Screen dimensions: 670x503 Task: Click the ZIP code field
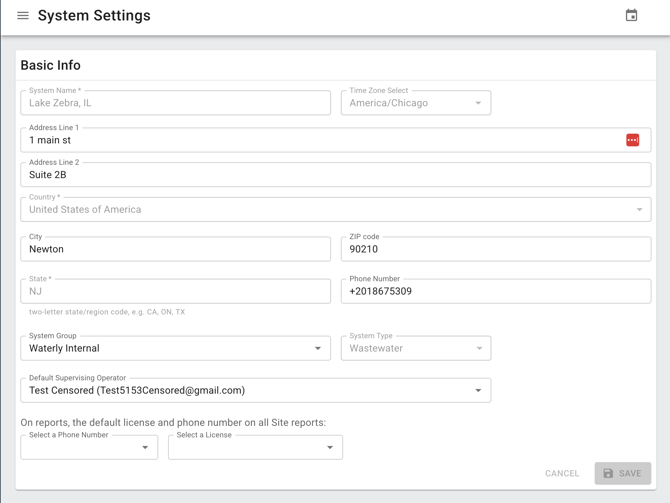click(x=495, y=250)
